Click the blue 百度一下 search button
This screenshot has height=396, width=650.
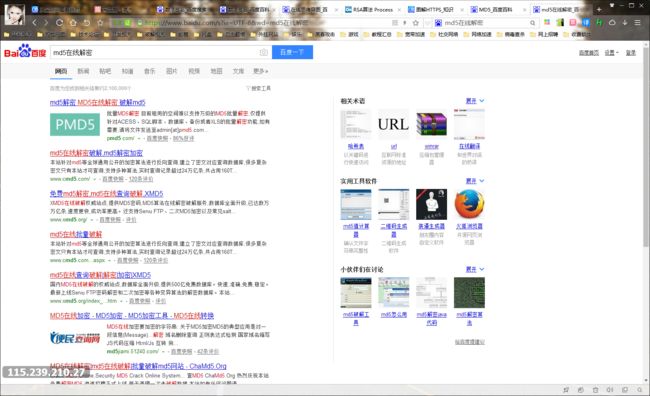pyautogui.click(x=292, y=52)
